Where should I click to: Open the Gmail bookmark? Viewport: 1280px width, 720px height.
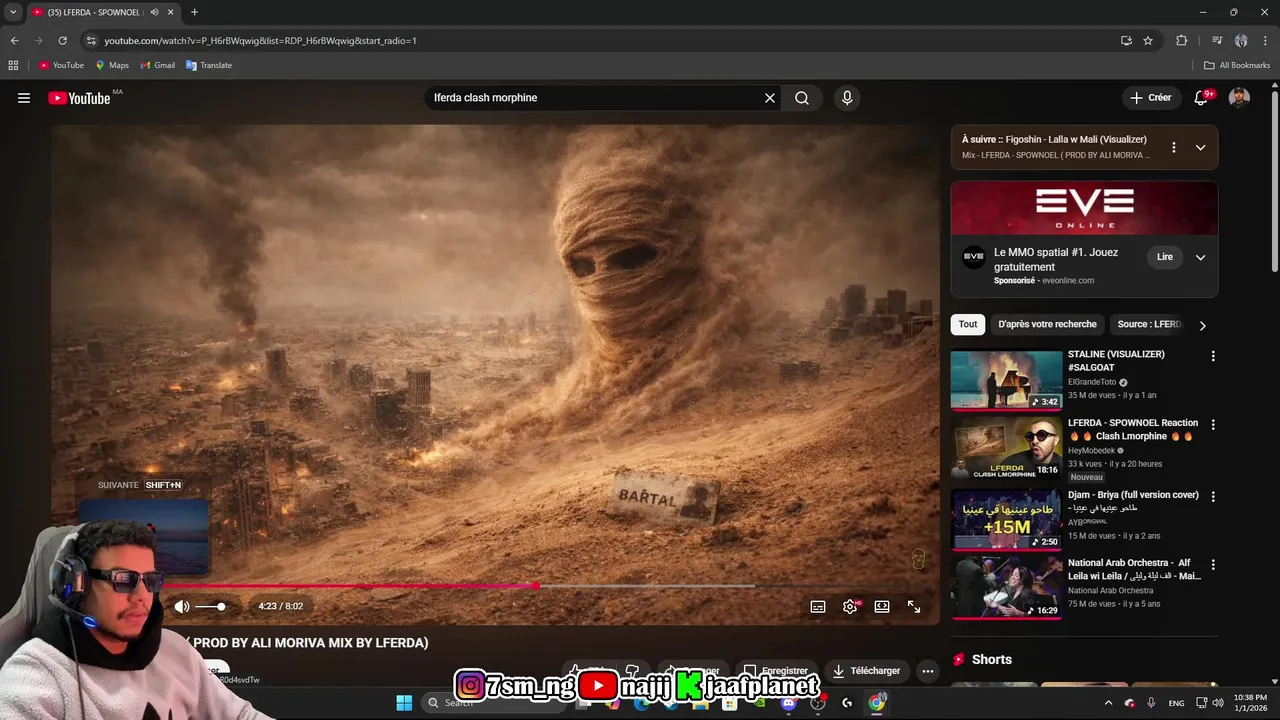click(x=158, y=65)
